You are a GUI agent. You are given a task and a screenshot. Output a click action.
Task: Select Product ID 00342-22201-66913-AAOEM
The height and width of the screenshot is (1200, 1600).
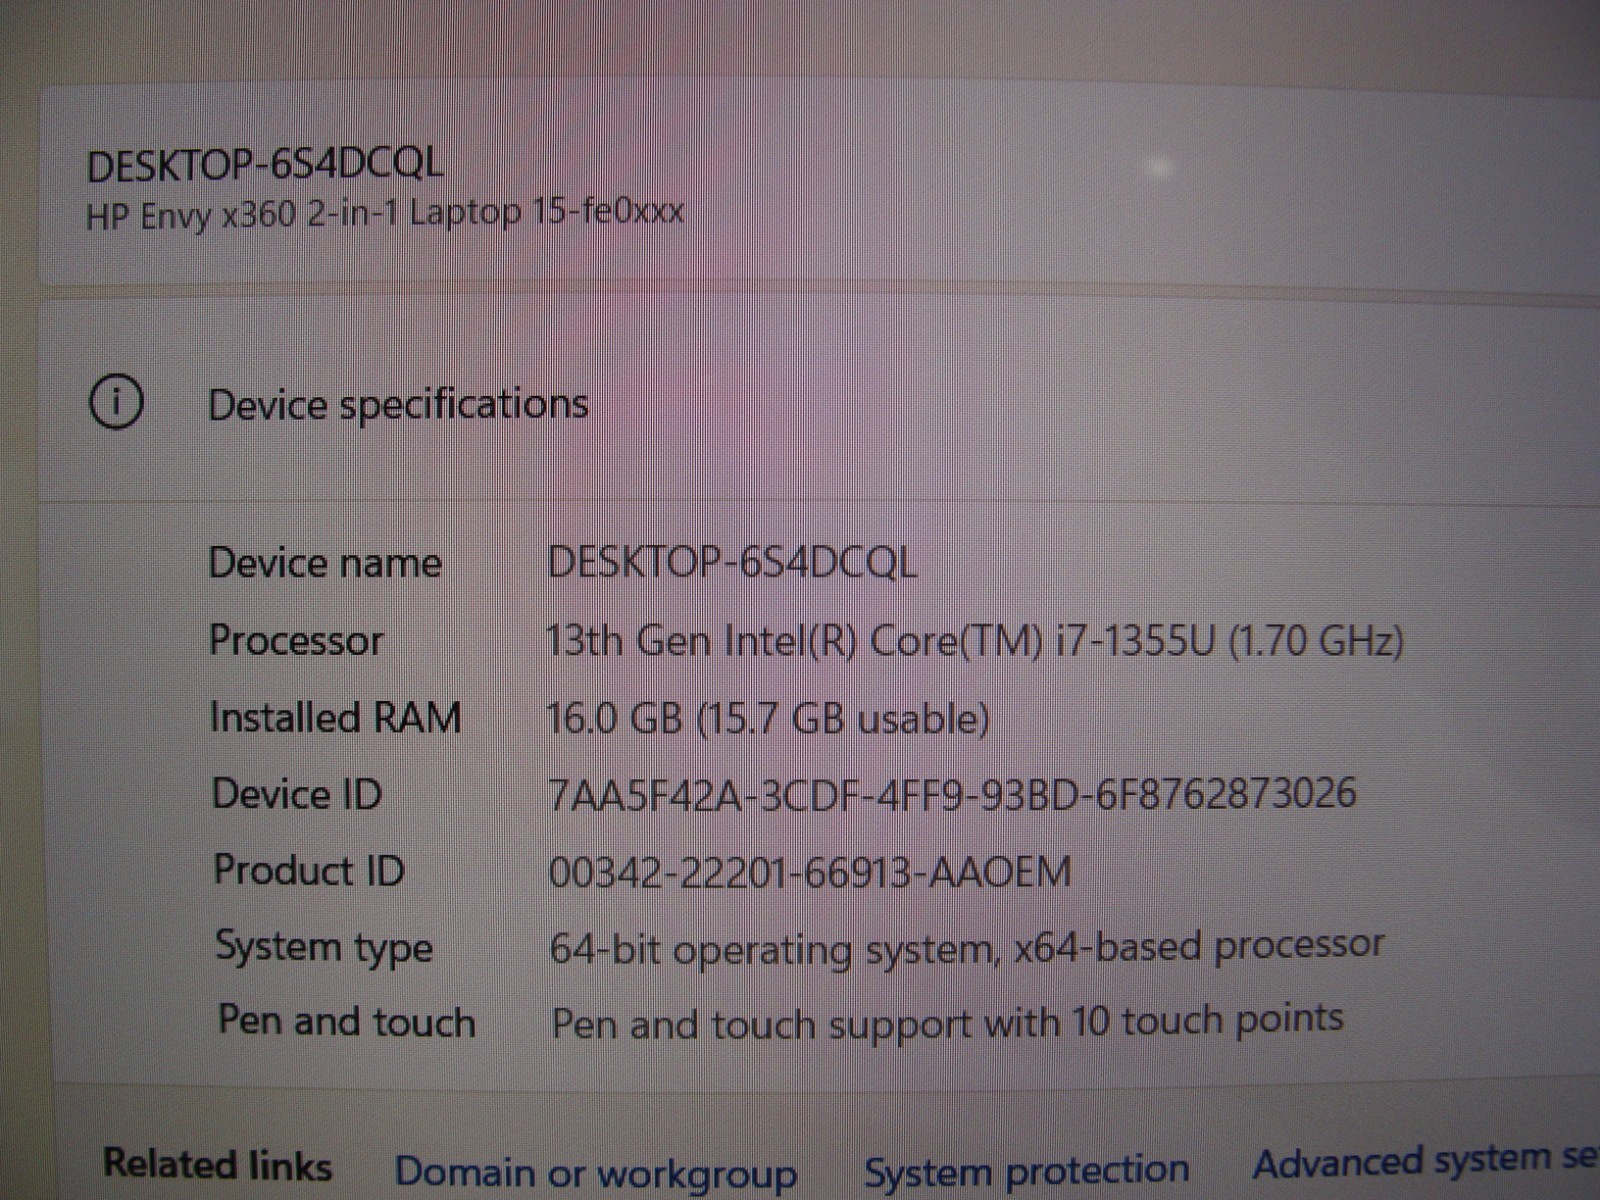[x=810, y=872]
